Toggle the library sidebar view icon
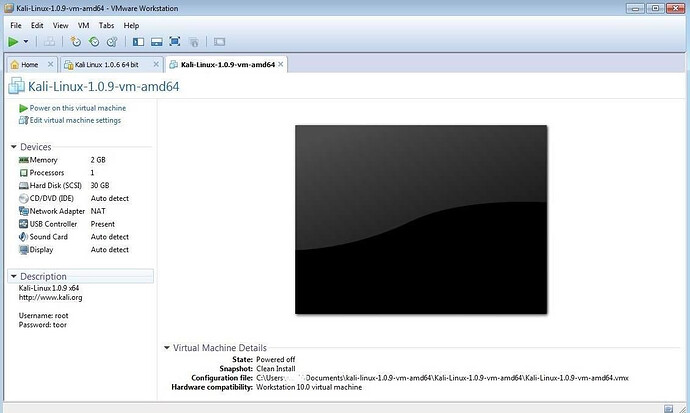 pos(138,42)
